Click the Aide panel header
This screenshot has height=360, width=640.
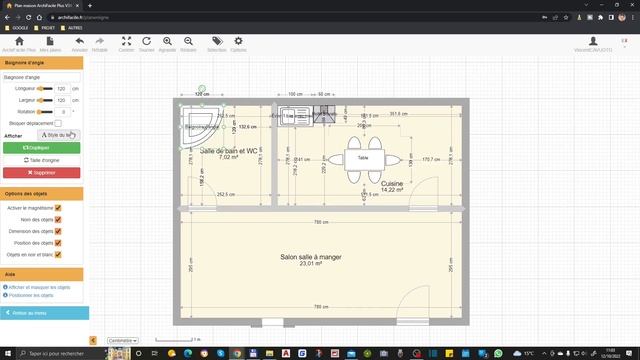tap(42, 274)
